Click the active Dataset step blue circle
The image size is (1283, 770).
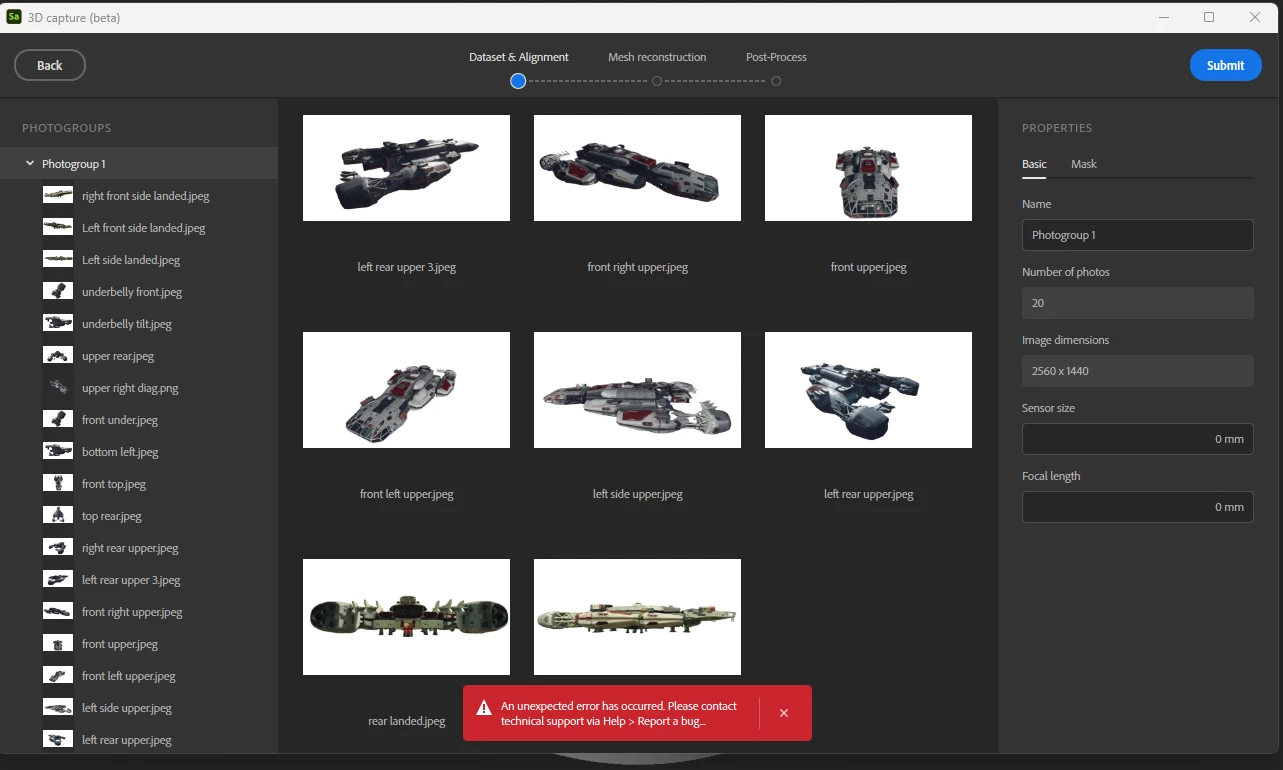[518, 81]
